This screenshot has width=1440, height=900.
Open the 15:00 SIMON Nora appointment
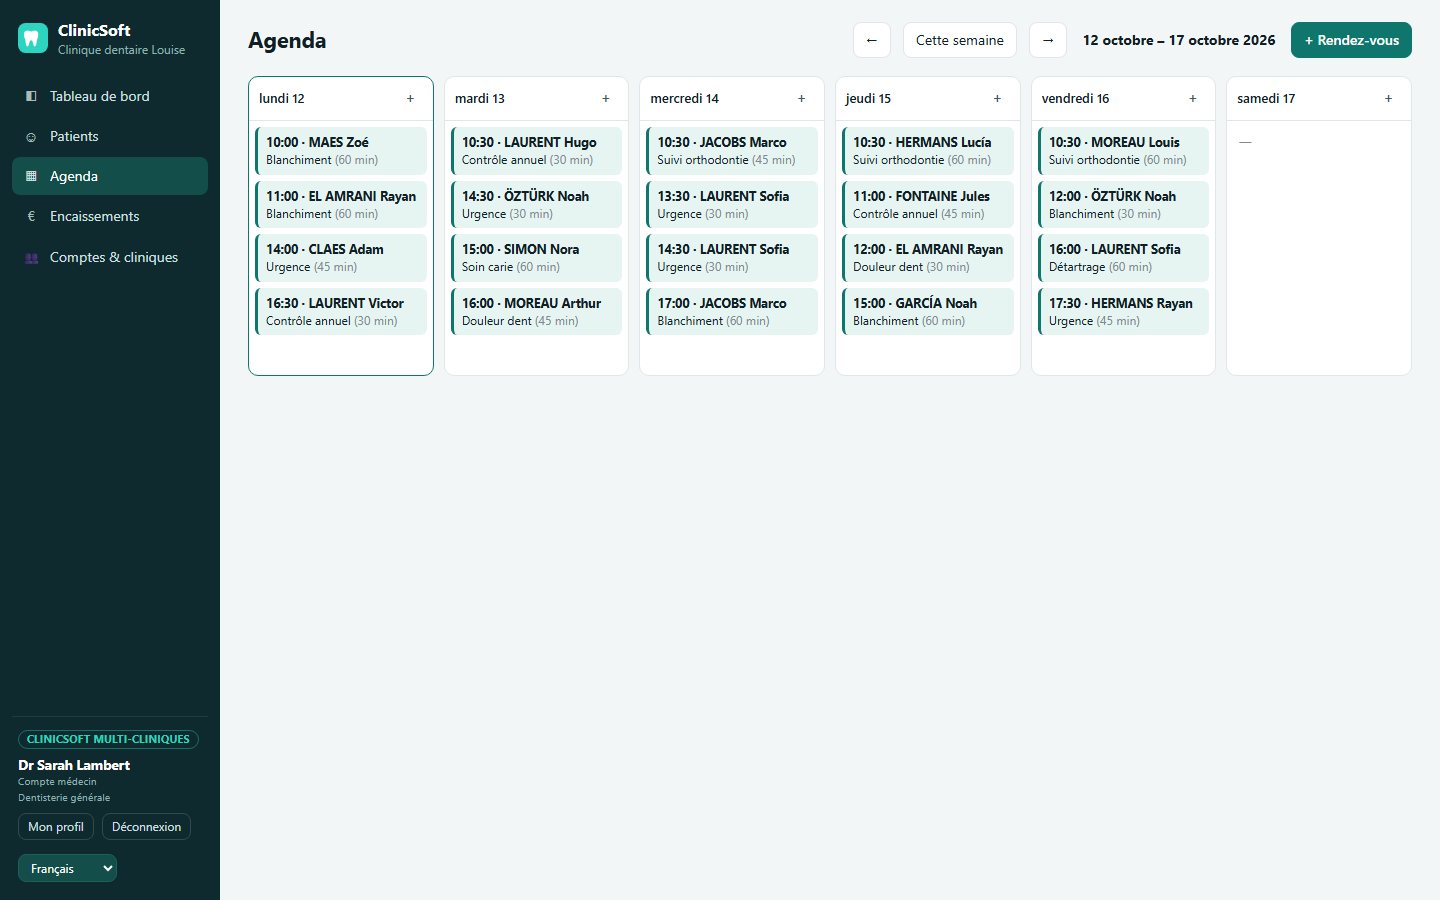[536, 258]
